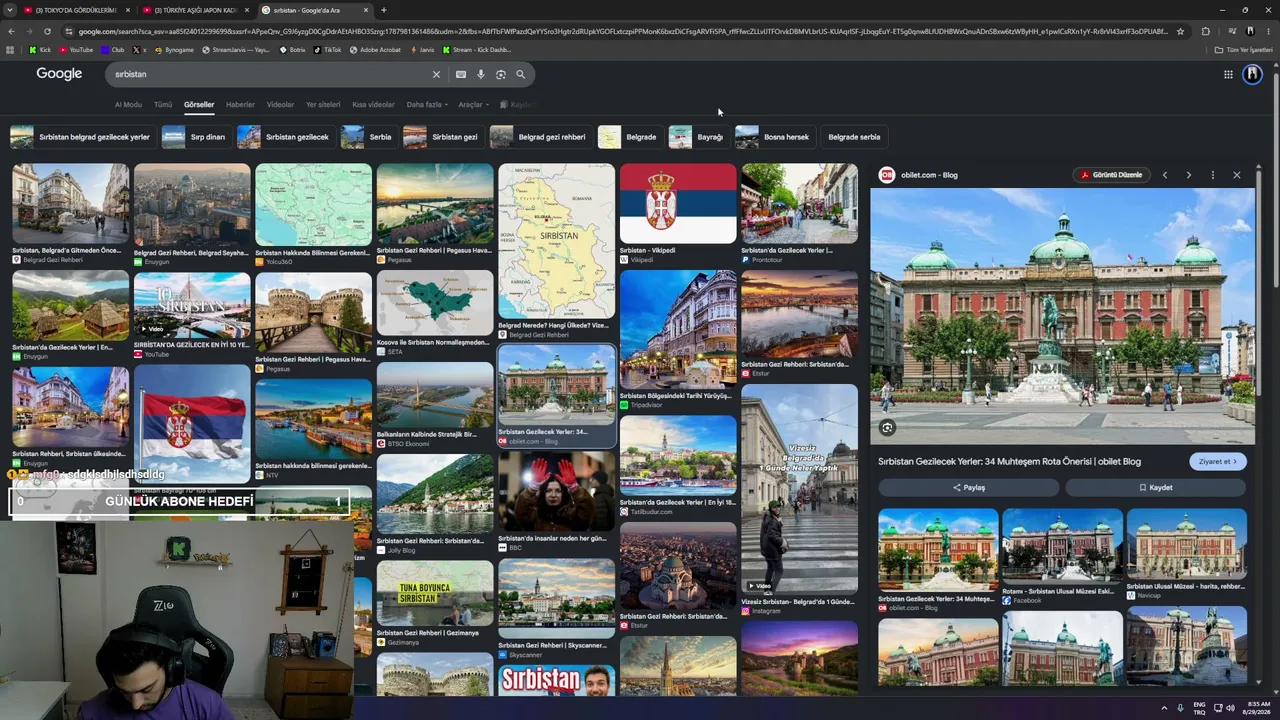Clear the search box with the X
Image resolution: width=1280 pixels, height=720 pixels.
point(436,74)
